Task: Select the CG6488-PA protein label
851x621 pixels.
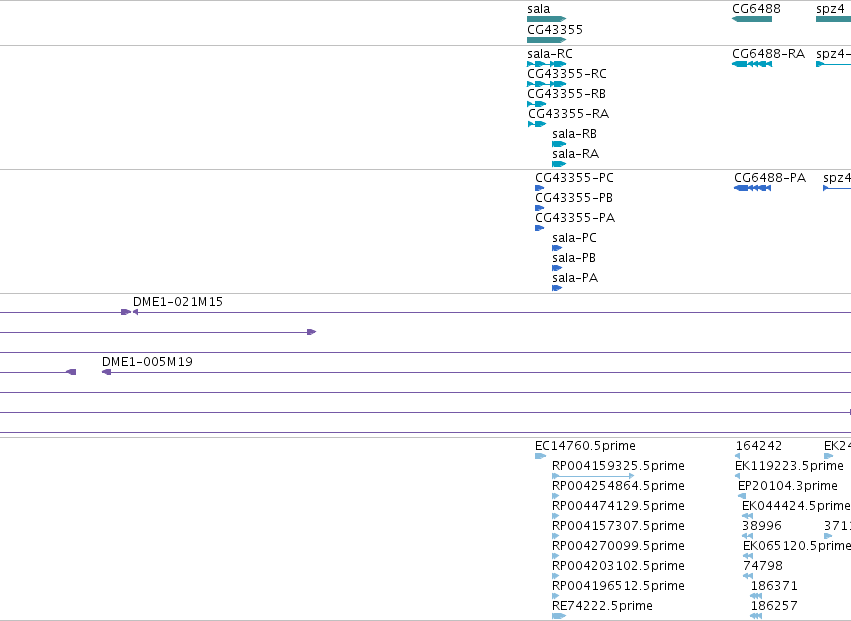Action: (770, 178)
